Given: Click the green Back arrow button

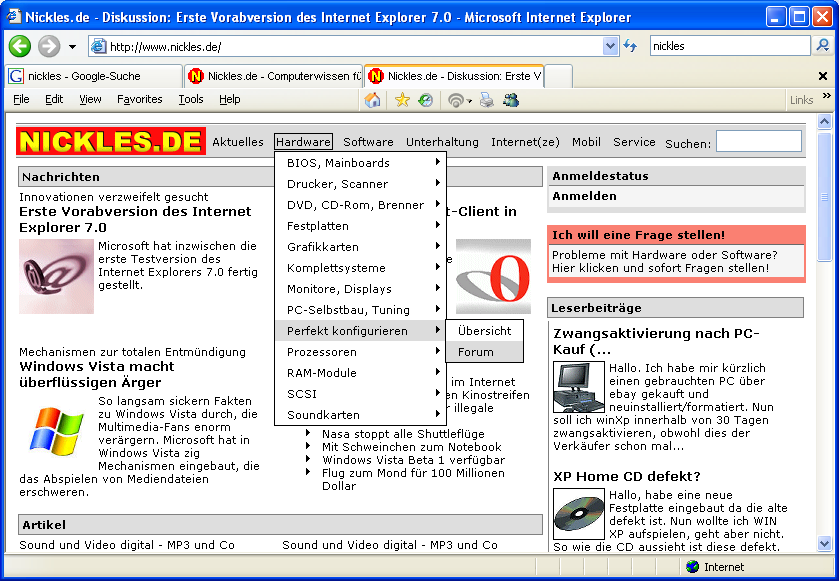Looking at the screenshot, I should coord(20,47).
